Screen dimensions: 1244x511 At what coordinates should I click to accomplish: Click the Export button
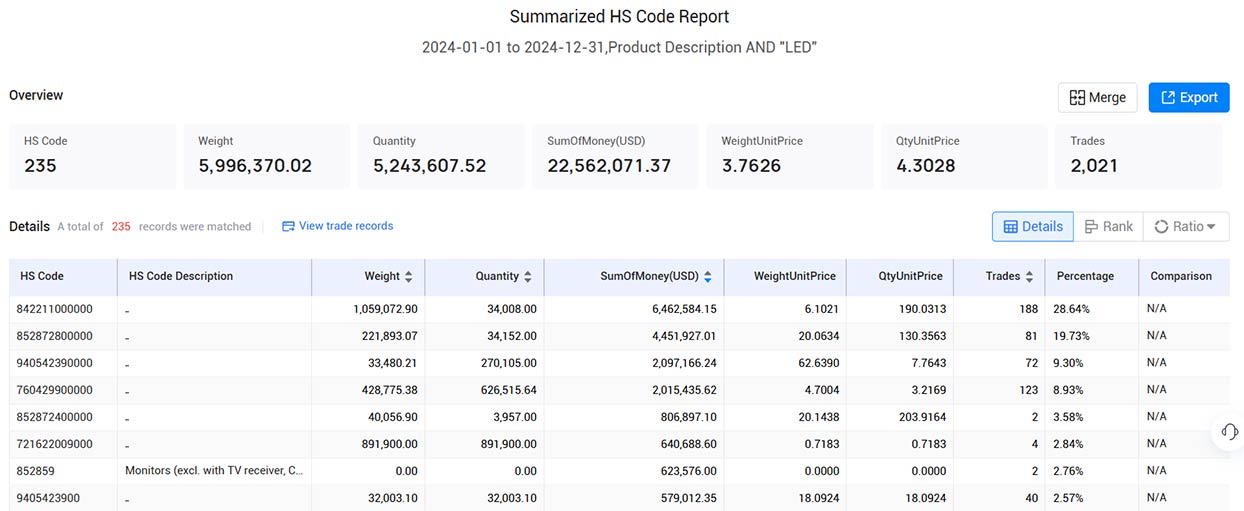click(1188, 97)
